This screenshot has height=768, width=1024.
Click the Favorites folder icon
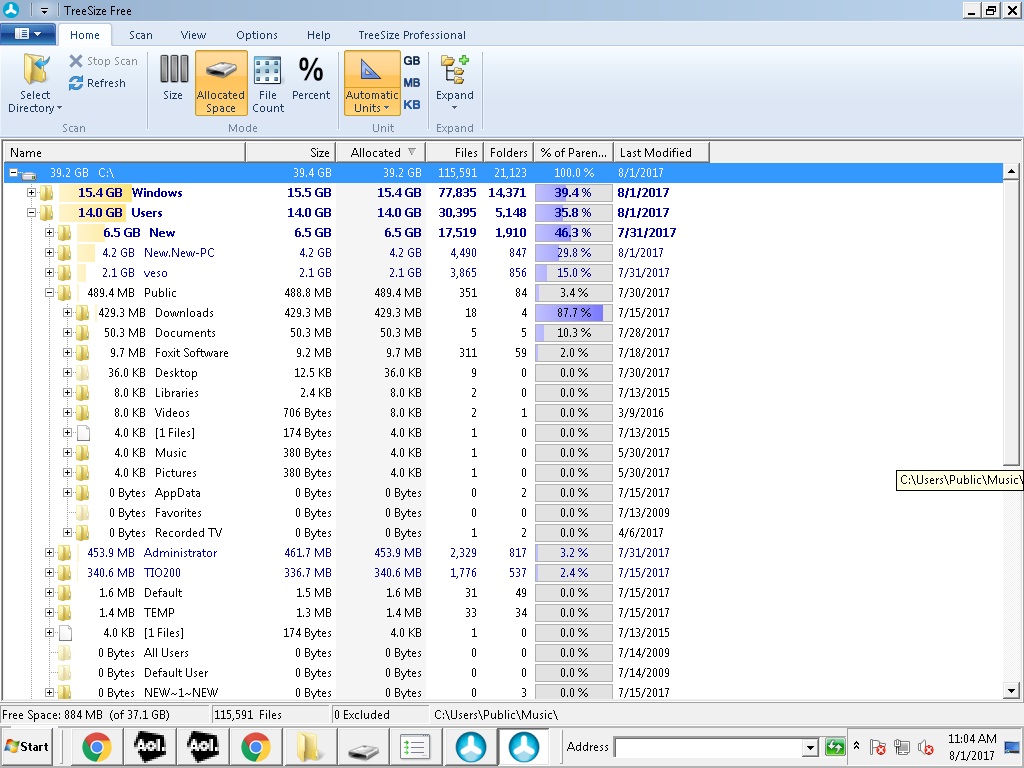pos(82,513)
